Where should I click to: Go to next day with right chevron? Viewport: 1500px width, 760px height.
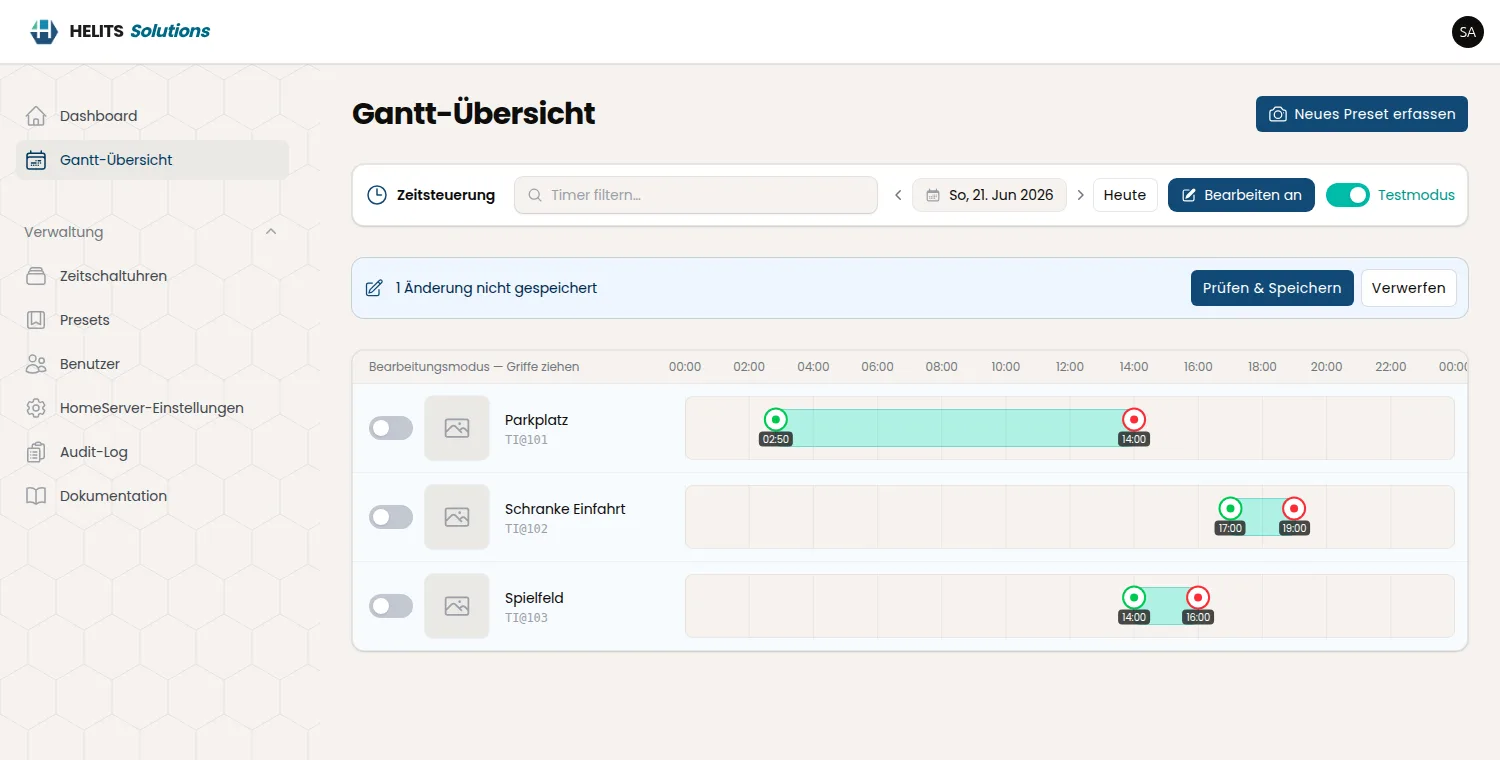point(1080,195)
